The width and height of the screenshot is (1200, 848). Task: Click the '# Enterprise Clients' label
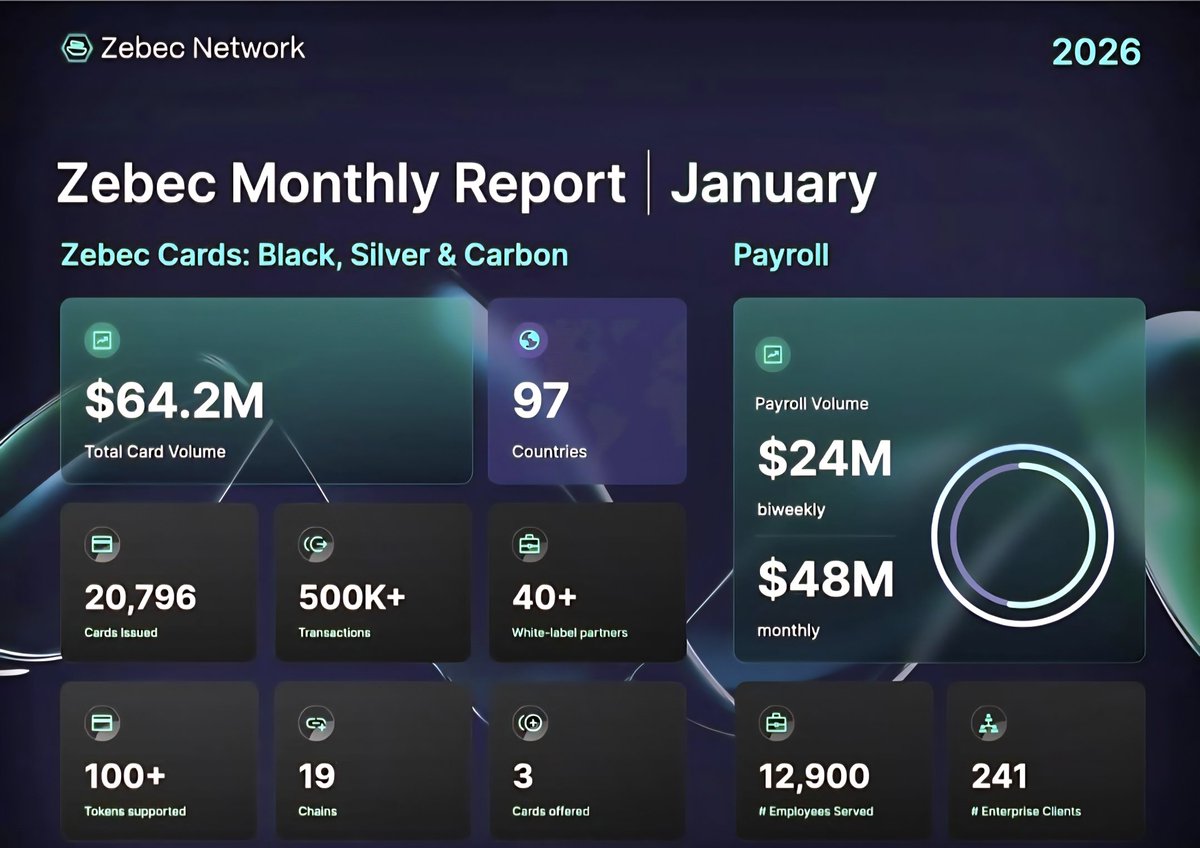(x=1026, y=811)
